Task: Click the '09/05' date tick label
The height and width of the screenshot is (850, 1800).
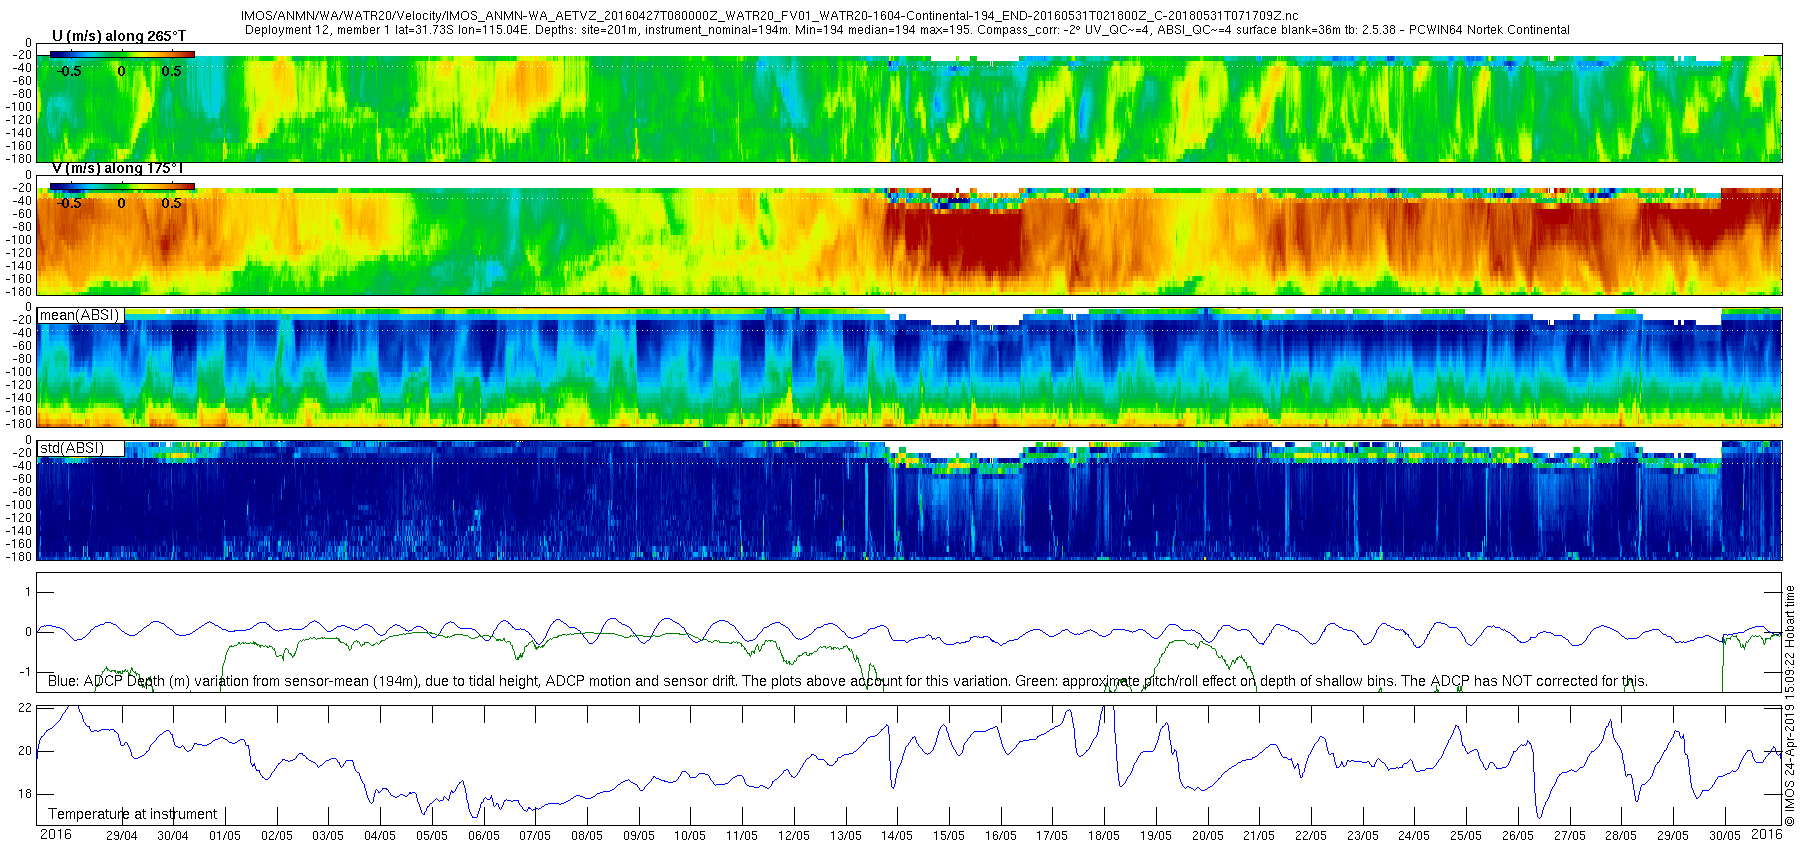Action: point(639,836)
